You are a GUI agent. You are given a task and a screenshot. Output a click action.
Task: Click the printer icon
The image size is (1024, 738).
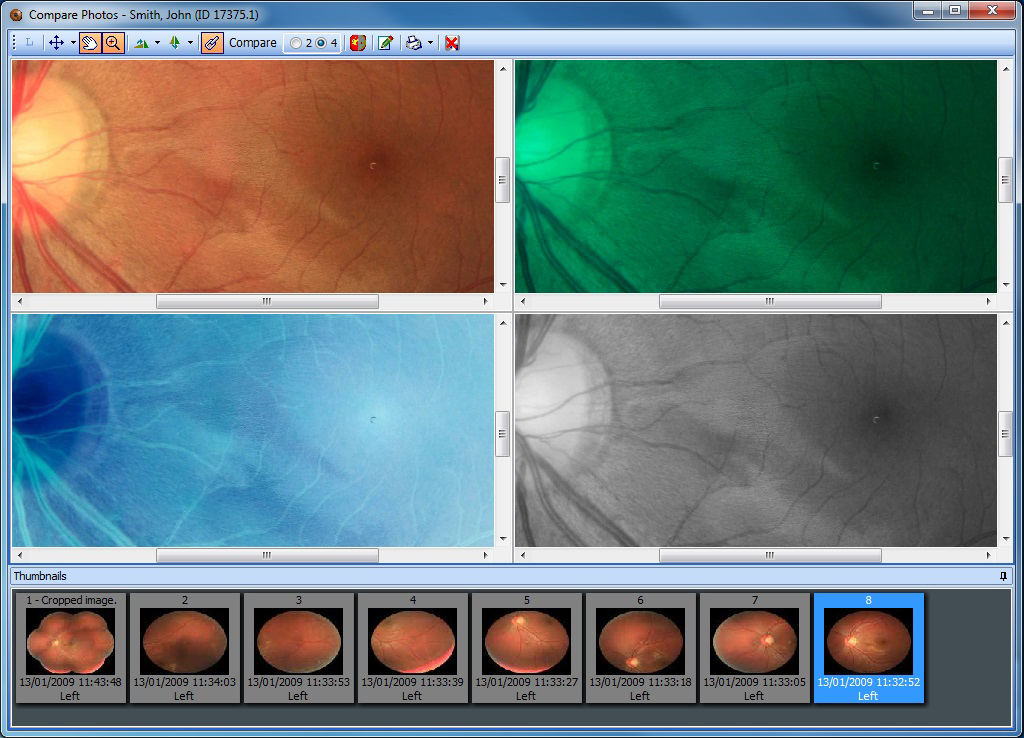click(414, 43)
